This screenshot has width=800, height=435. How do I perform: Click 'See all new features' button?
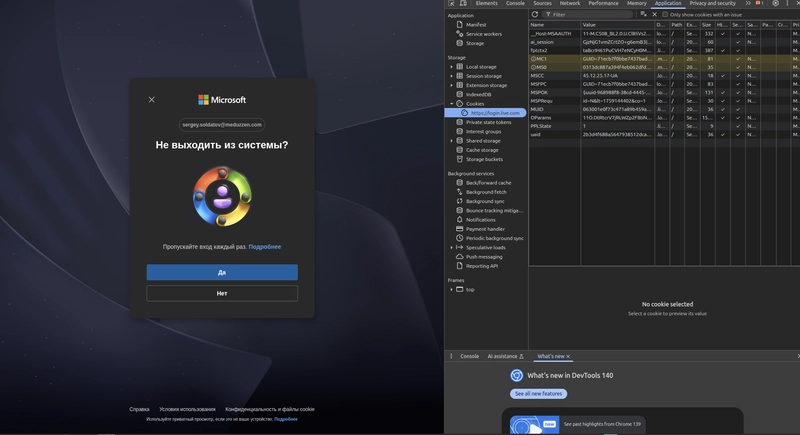(x=538, y=394)
